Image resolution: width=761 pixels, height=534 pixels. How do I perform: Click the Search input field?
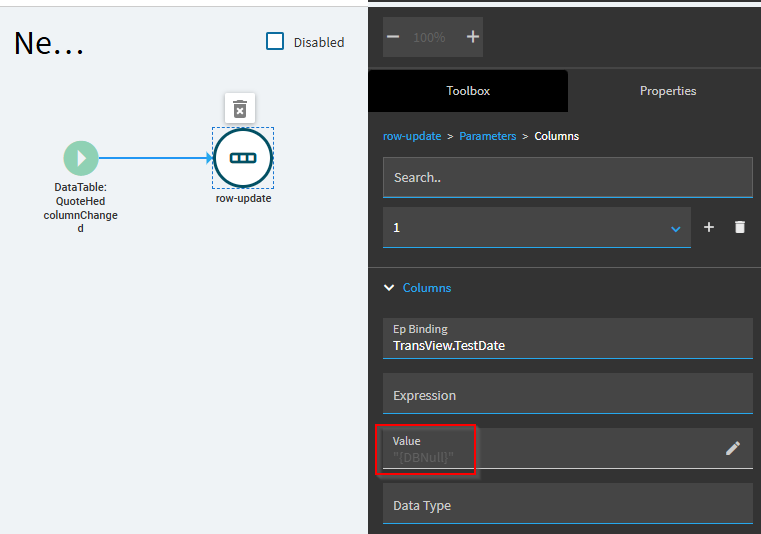click(x=567, y=177)
